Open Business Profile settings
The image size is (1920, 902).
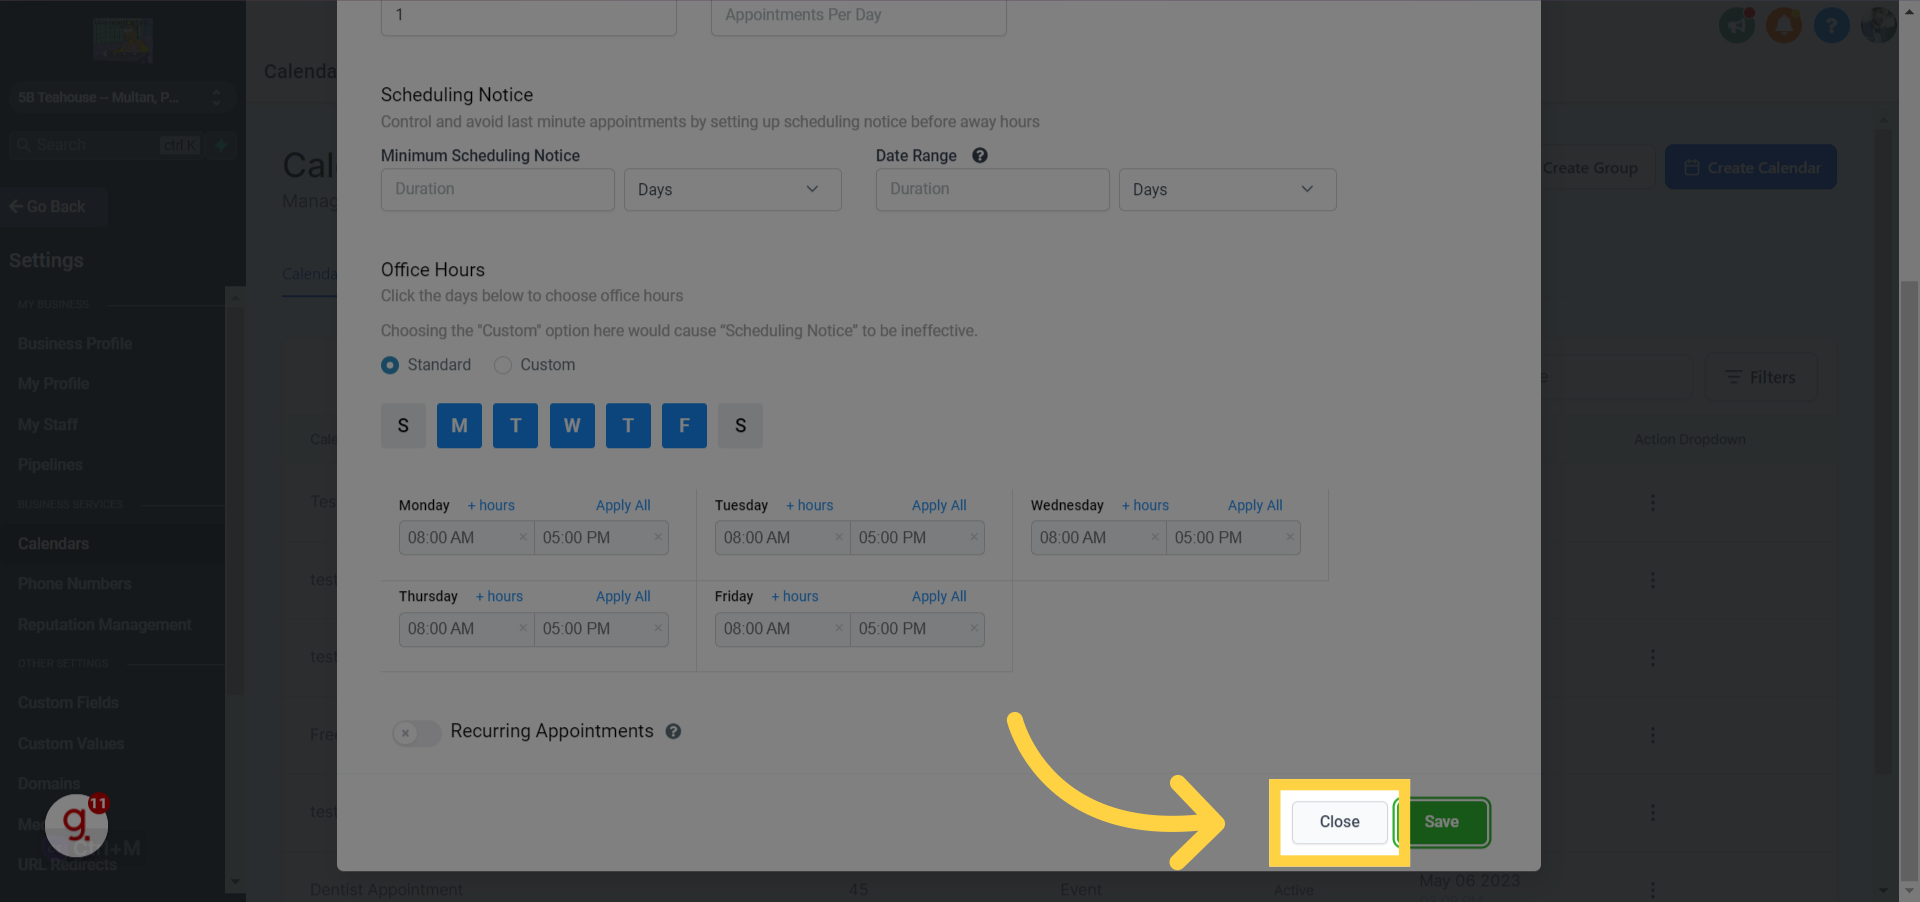click(75, 343)
